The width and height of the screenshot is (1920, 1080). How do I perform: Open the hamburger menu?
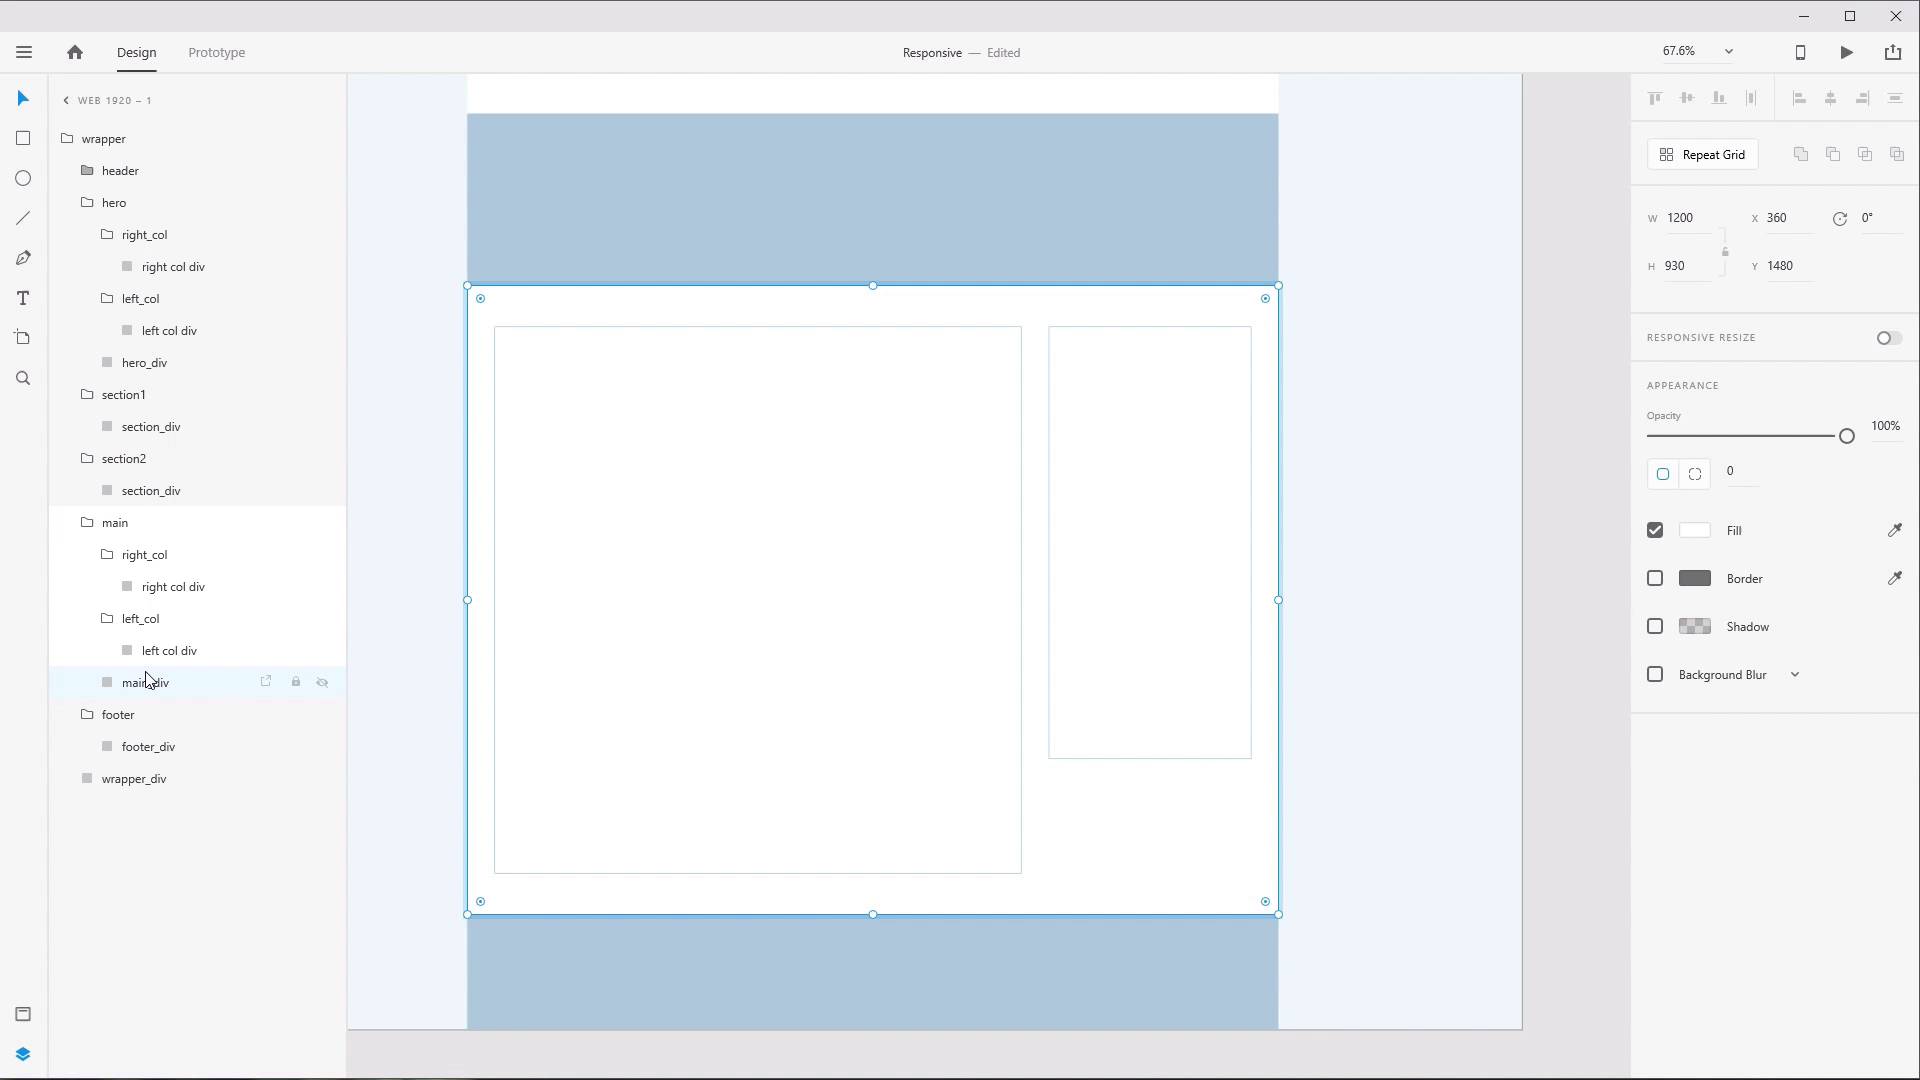[x=24, y=52]
